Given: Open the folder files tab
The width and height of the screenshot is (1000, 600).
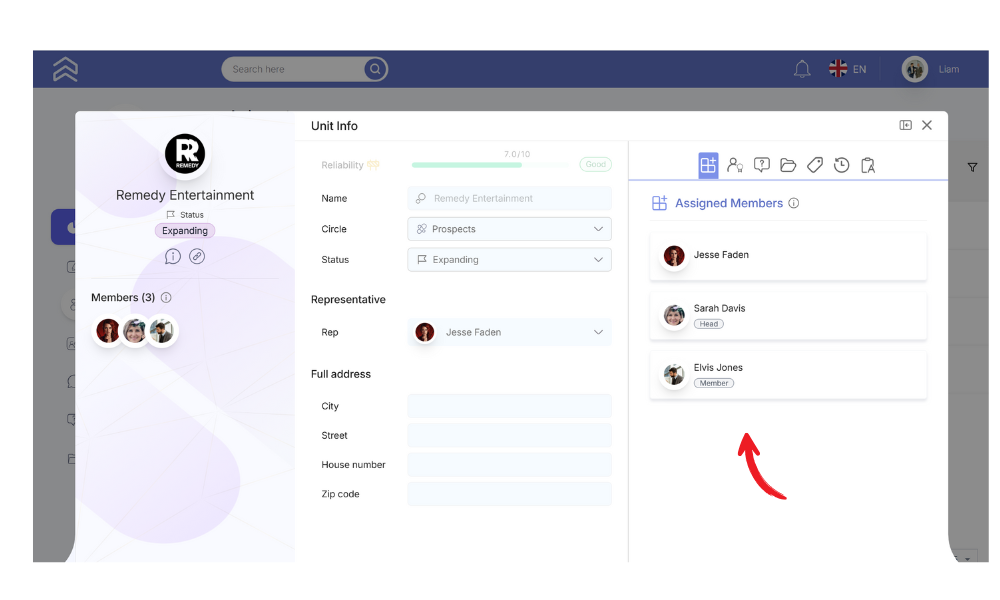Looking at the screenshot, I should pos(788,165).
